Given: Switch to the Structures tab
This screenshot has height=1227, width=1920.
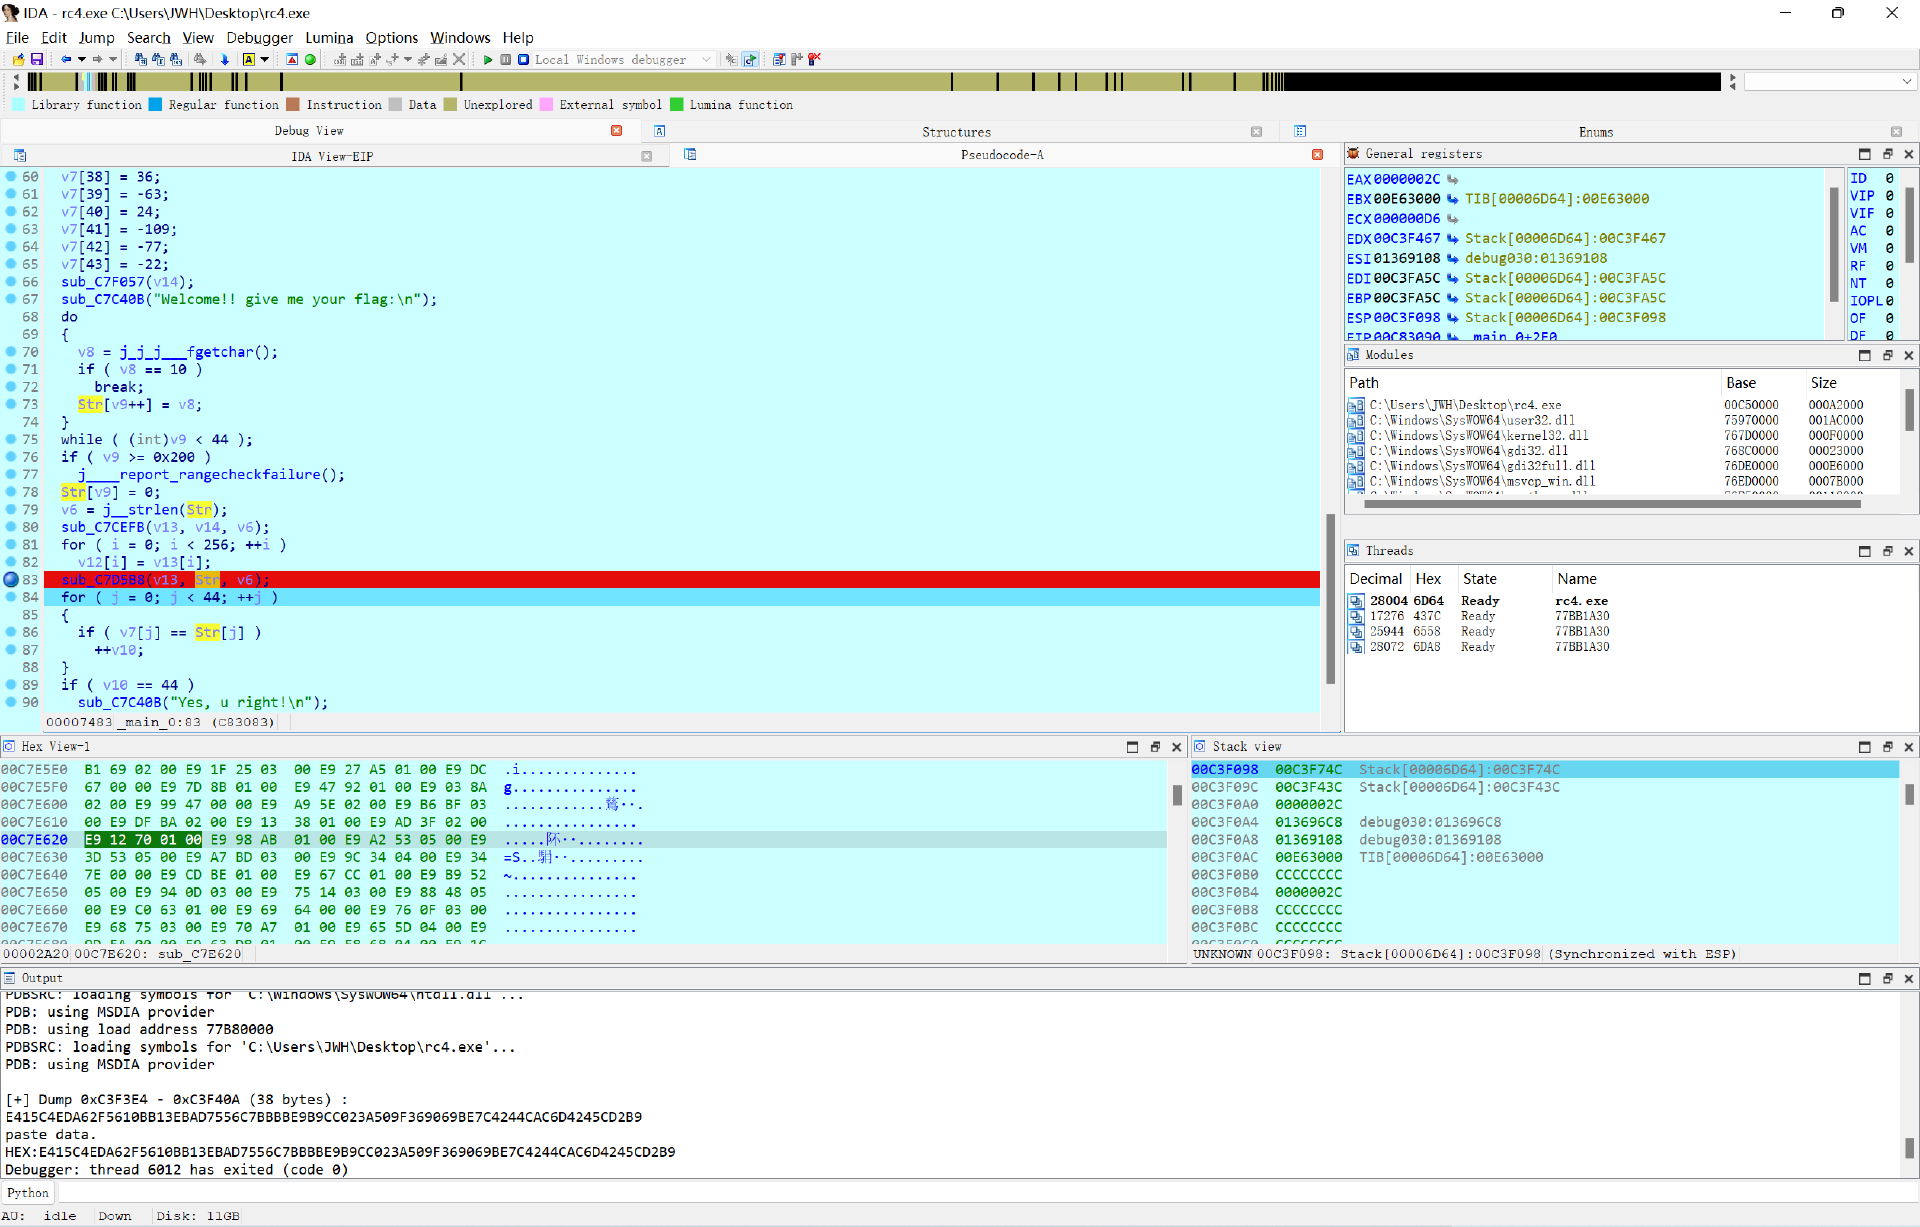Looking at the screenshot, I should (x=956, y=132).
